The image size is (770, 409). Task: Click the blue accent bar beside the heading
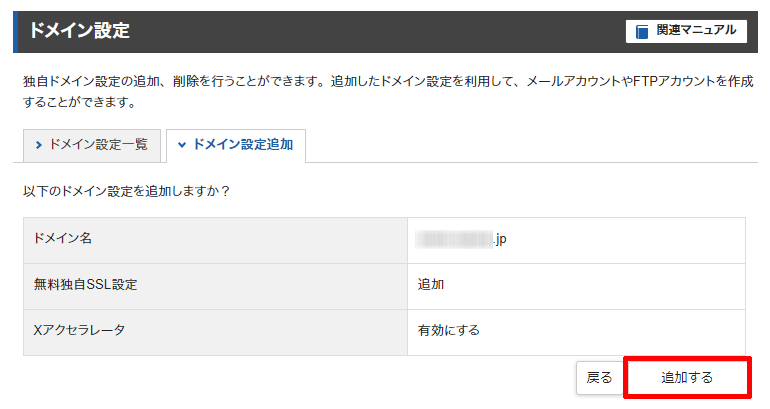16,32
